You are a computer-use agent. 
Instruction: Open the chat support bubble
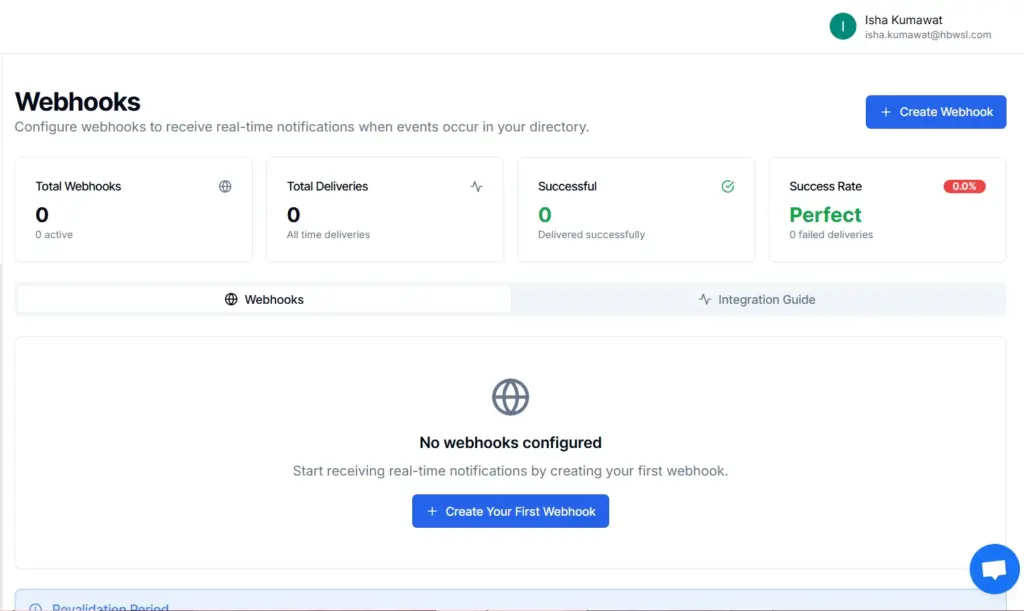point(994,568)
